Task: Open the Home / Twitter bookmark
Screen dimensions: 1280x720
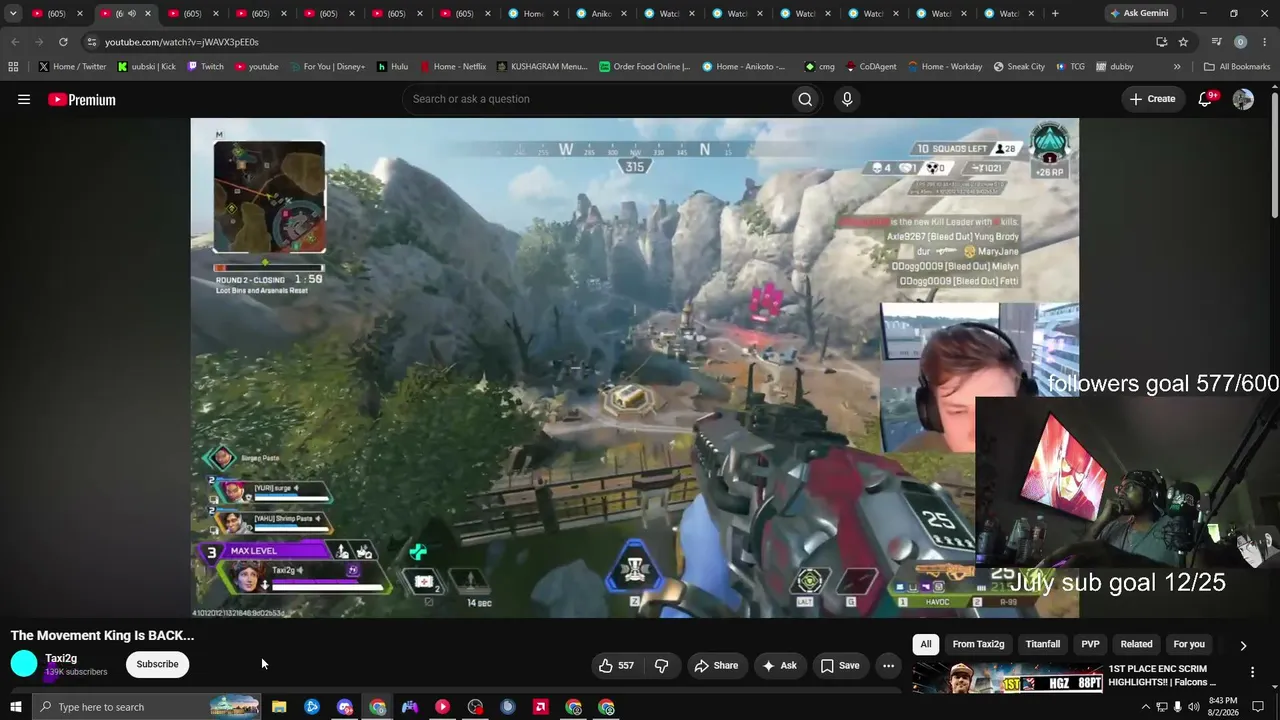Action: [72, 67]
